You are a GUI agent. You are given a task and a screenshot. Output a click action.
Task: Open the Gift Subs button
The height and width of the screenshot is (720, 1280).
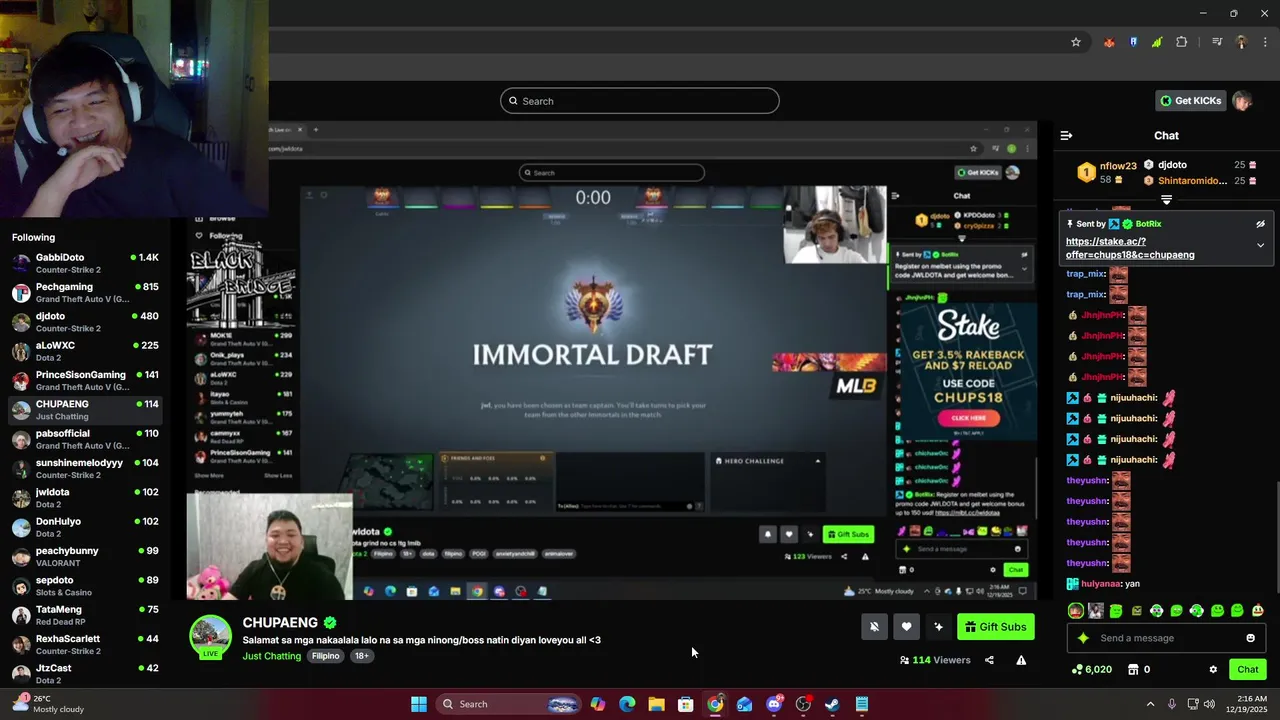(995, 627)
